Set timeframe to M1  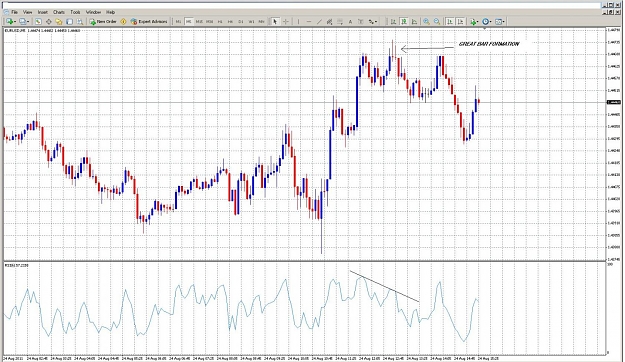pyautogui.click(x=178, y=22)
